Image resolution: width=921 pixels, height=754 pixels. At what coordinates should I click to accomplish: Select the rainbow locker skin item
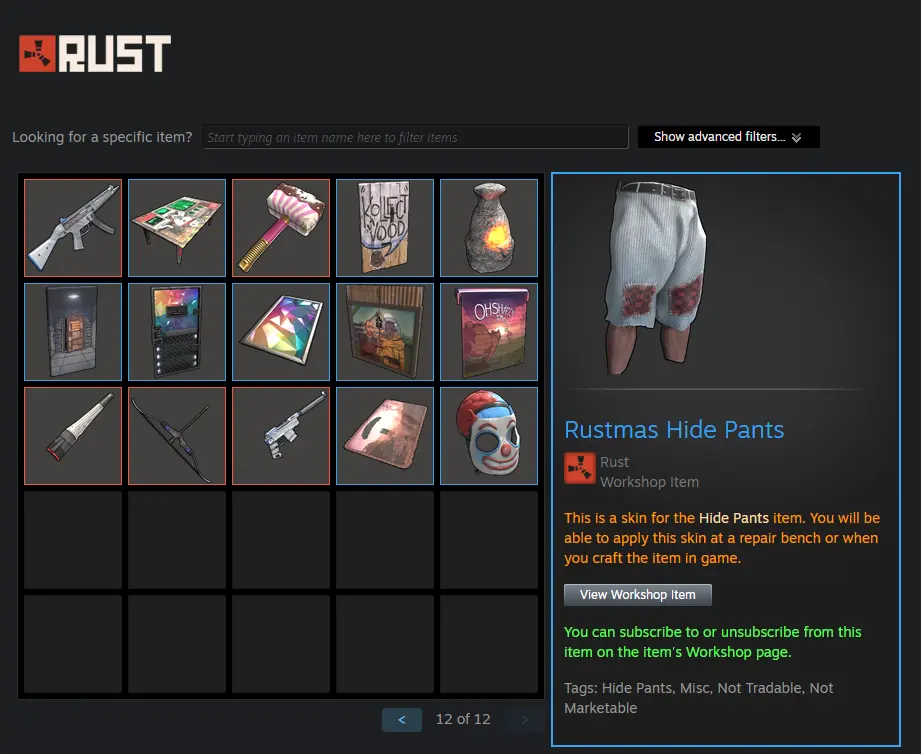[x=177, y=332]
